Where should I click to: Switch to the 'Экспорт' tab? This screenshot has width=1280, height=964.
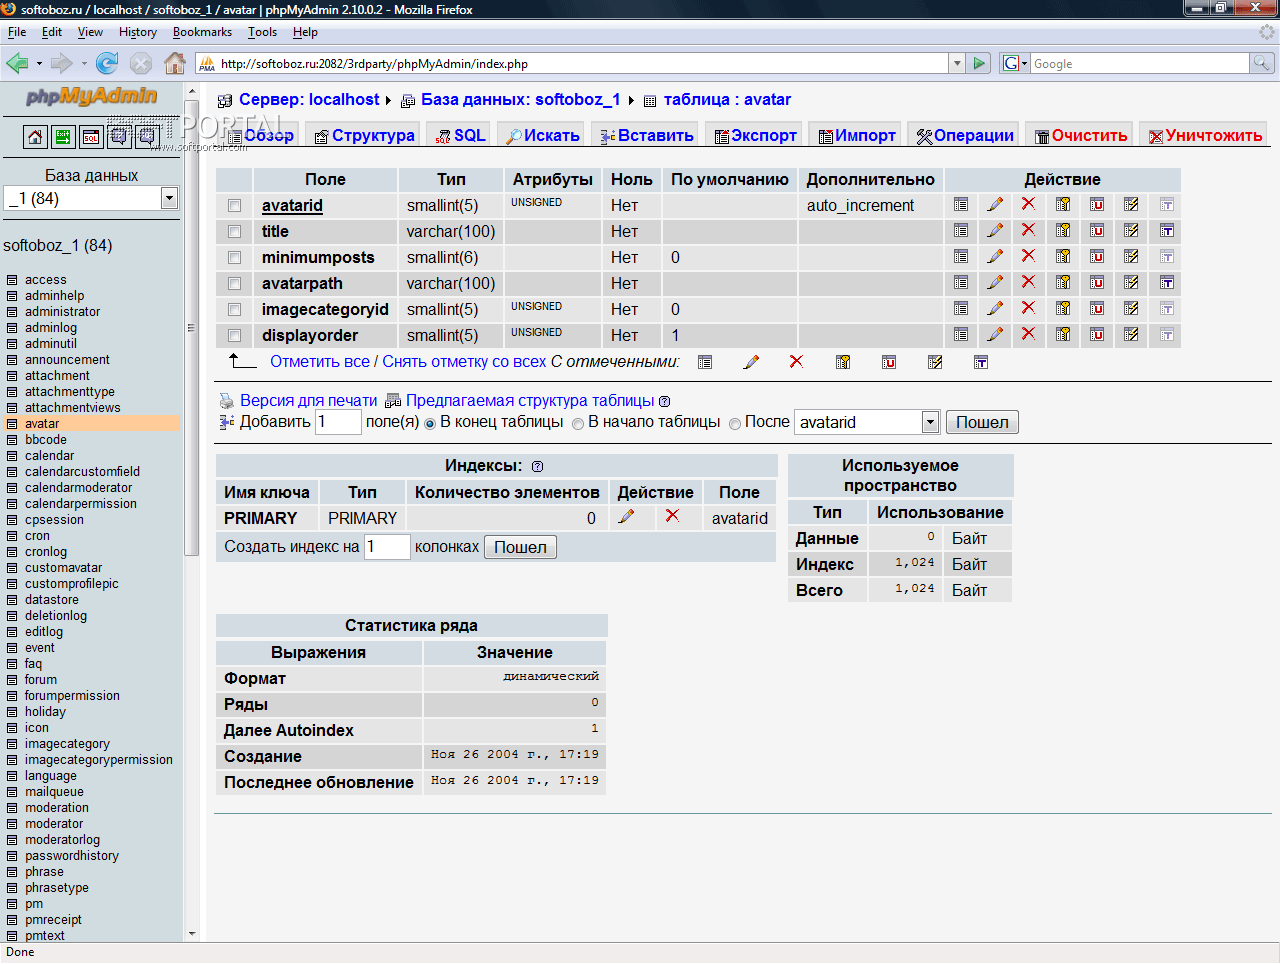click(755, 135)
